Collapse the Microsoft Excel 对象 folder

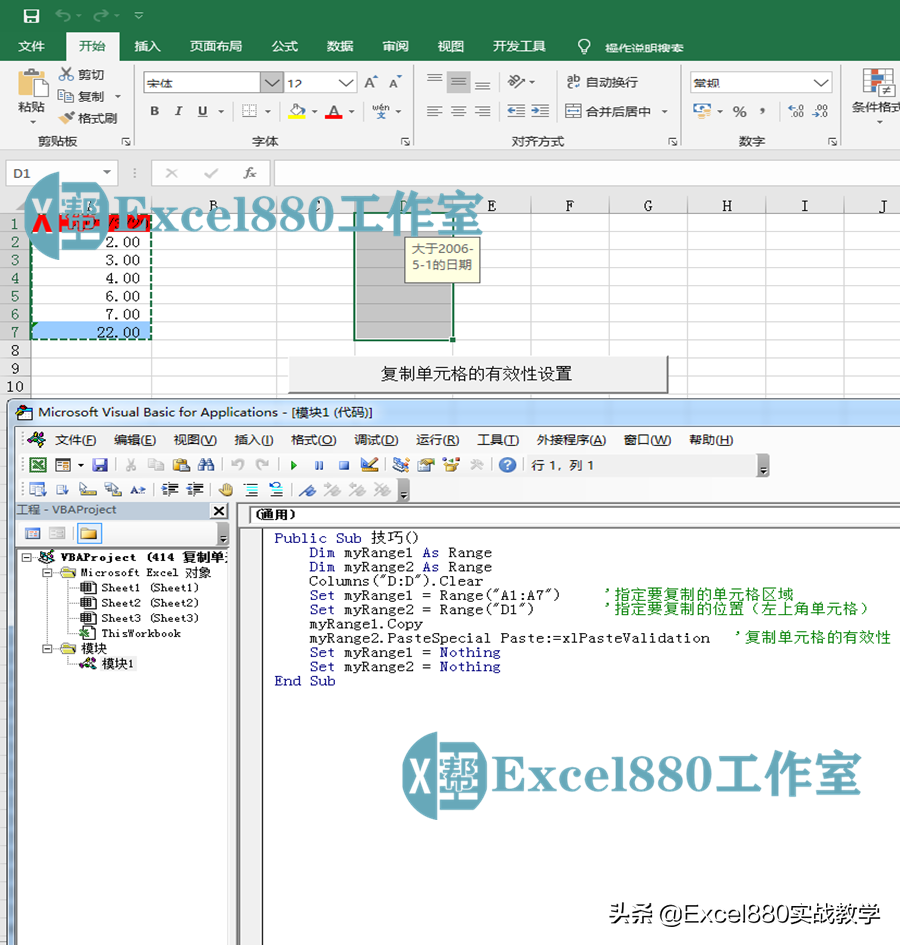[48, 573]
